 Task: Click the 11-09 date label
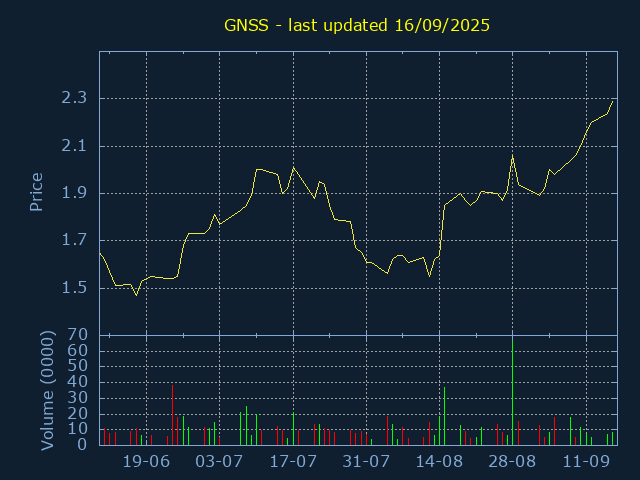coord(586,462)
